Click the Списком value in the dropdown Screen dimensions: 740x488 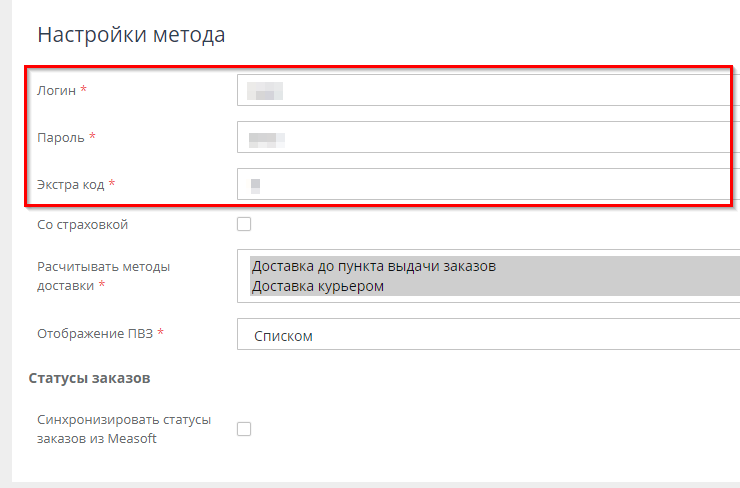[x=283, y=336]
